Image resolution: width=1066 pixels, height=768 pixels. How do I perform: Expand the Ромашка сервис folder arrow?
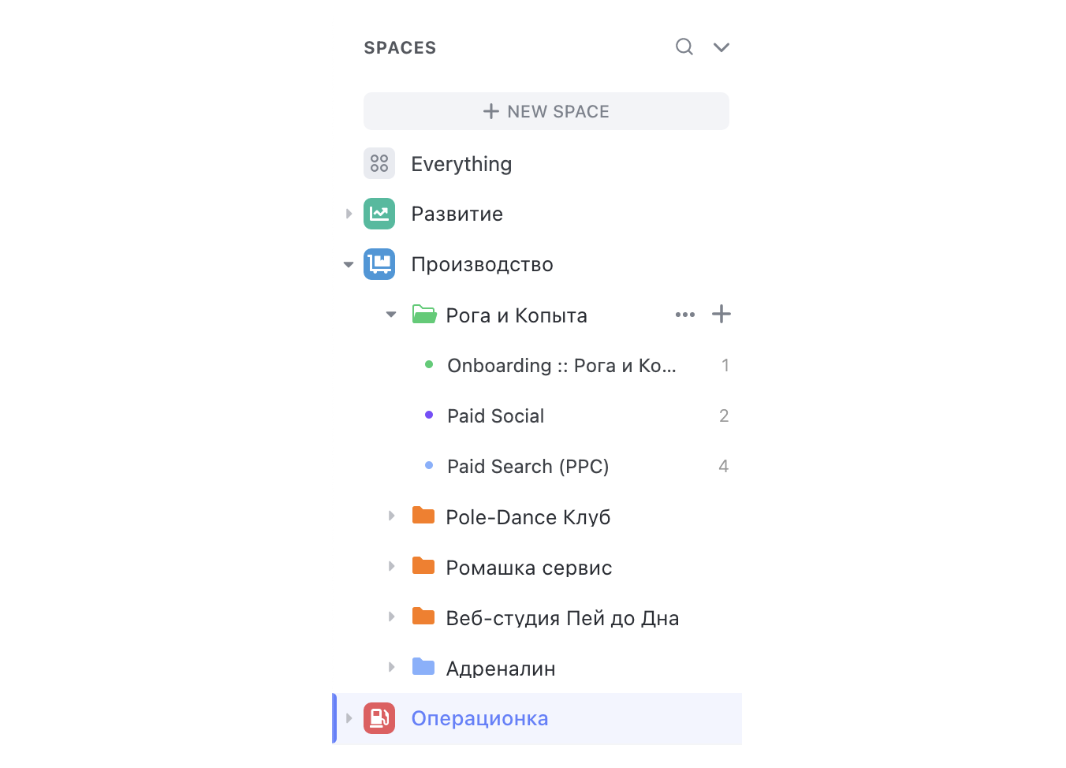coord(392,567)
